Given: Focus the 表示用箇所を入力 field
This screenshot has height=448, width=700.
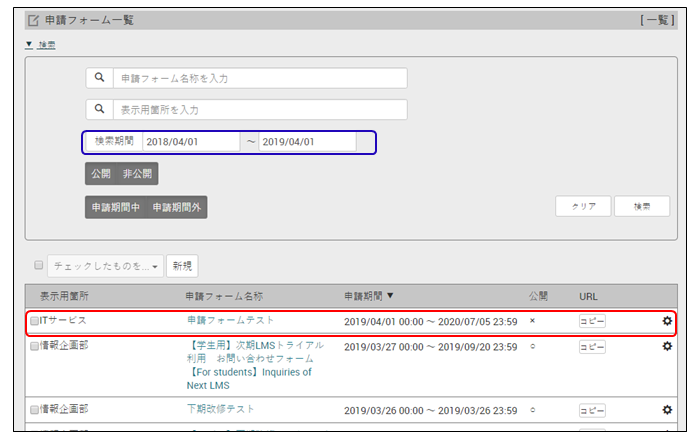Looking at the screenshot, I should point(260,109).
